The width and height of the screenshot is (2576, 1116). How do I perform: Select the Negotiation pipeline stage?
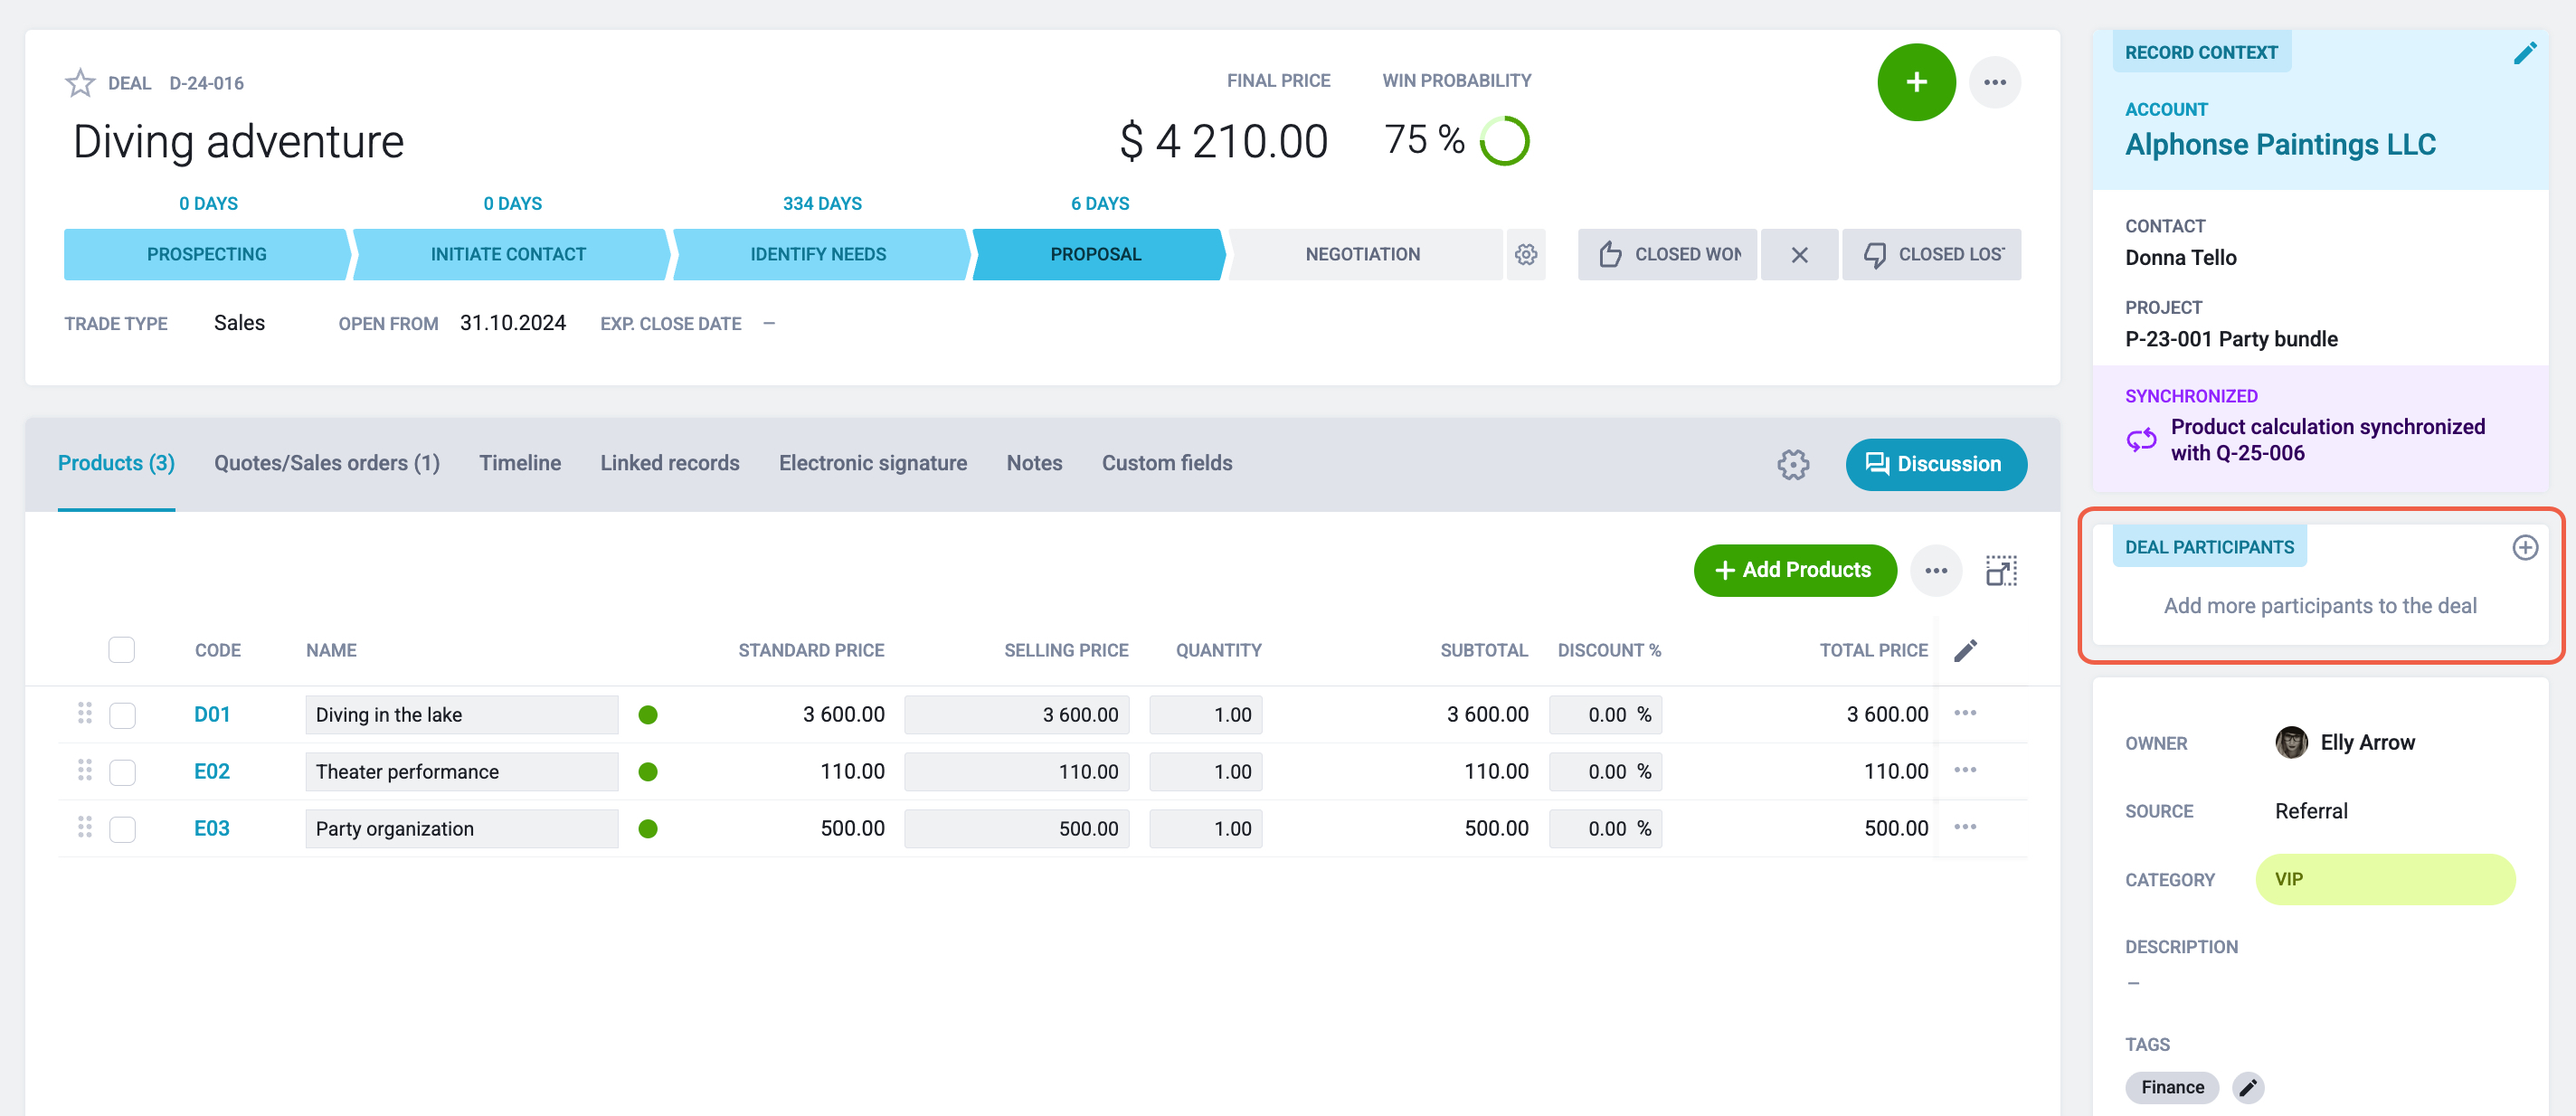[x=1363, y=254]
